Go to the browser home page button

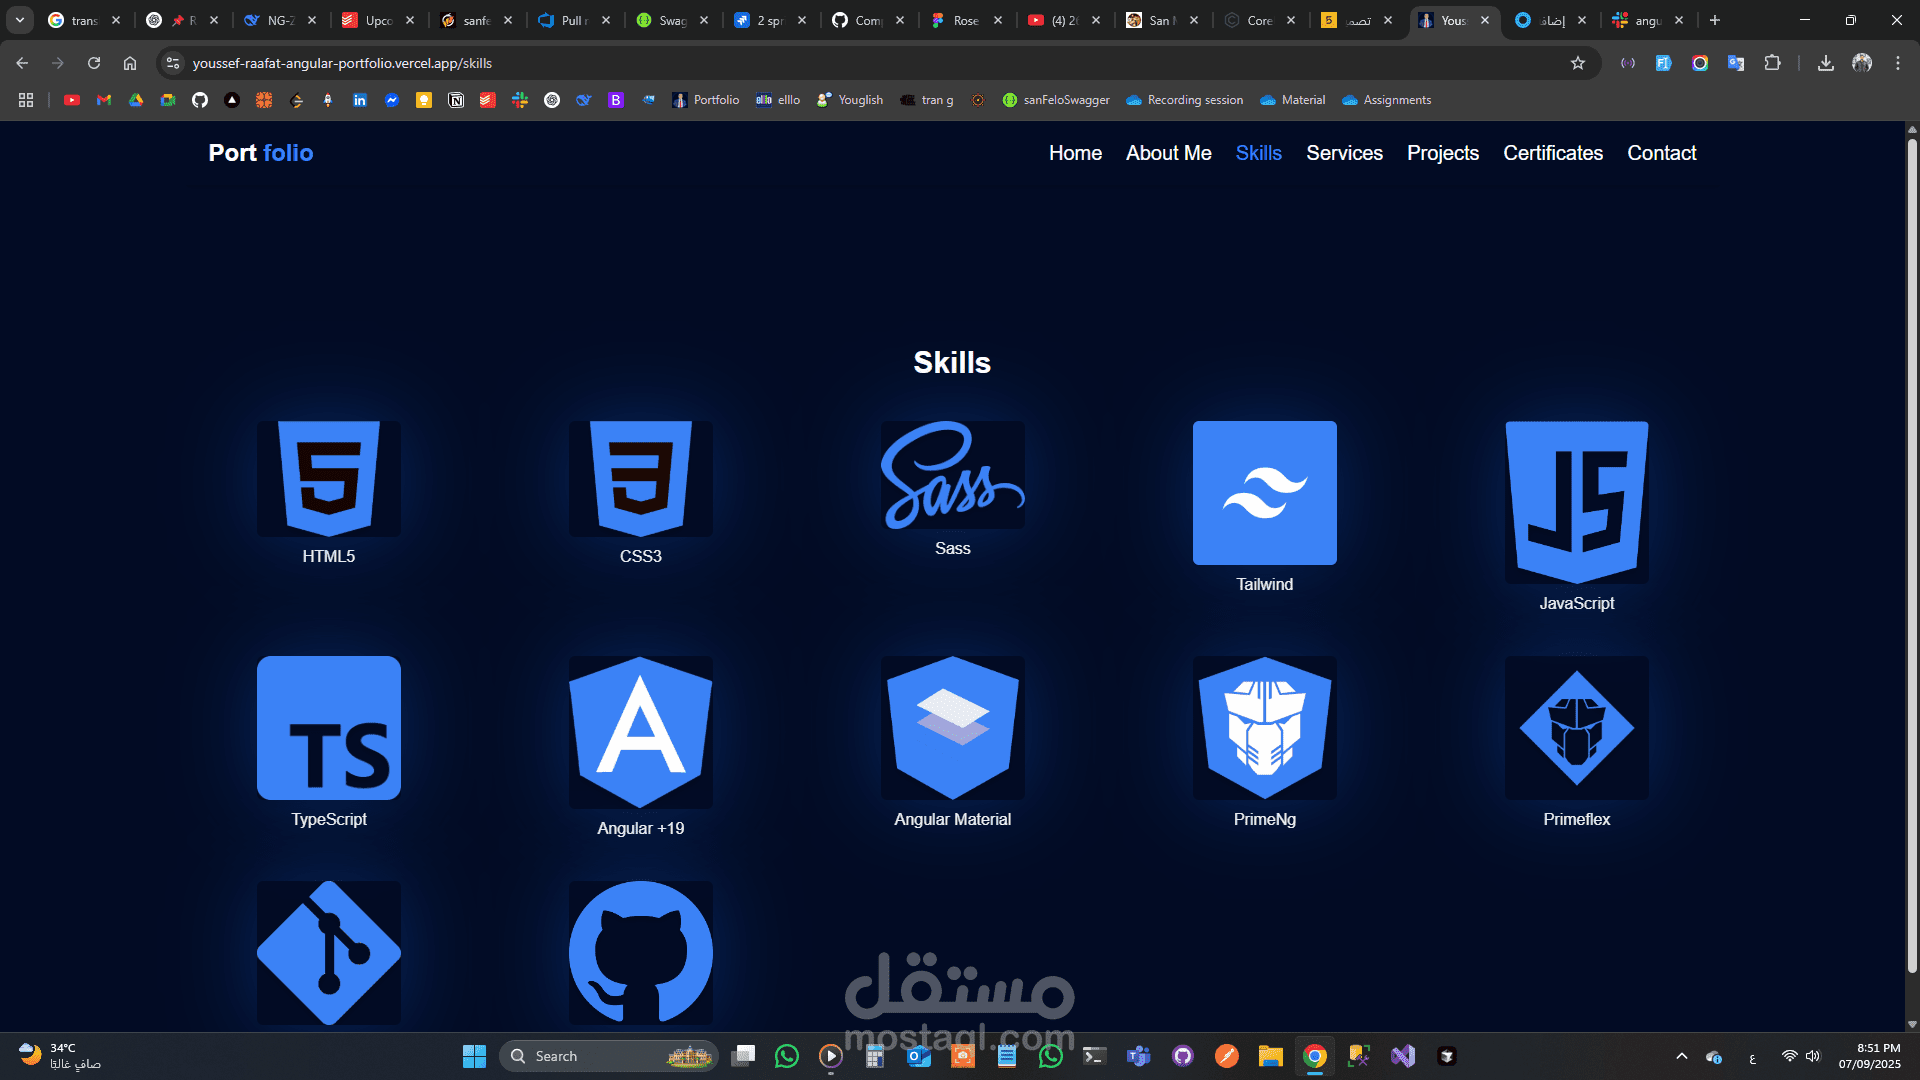tap(130, 63)
